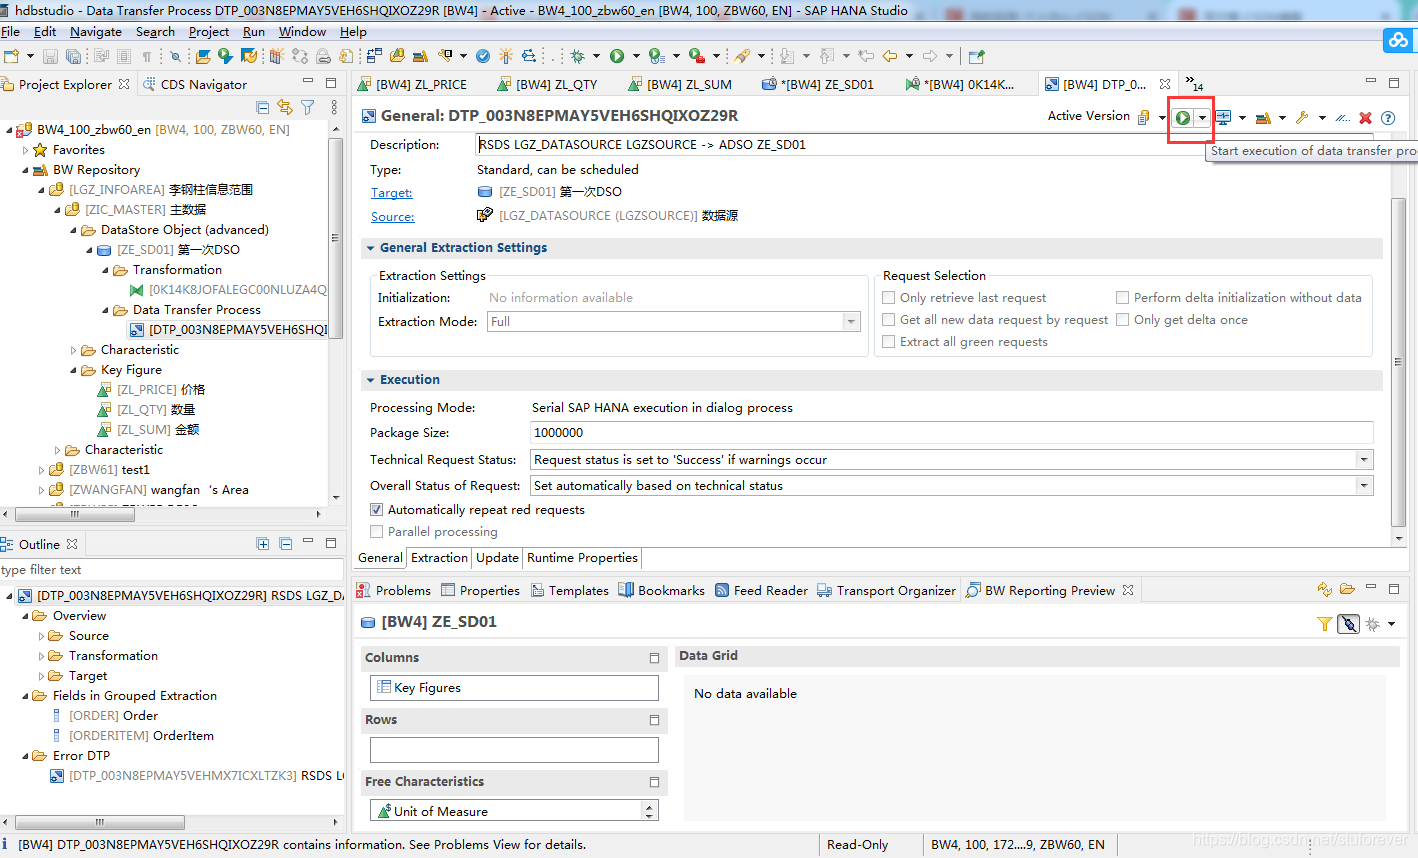Click the red Delete X icon in DTP editor
This screenshot has height=858, width=1418.
1365,118
